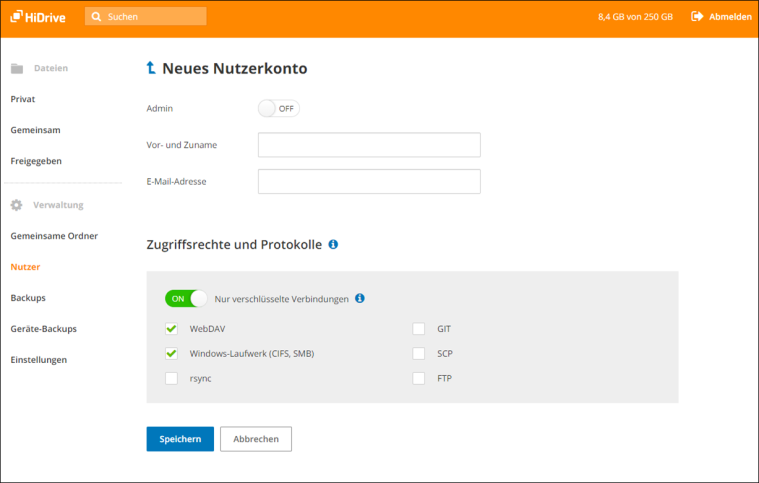Click the Verwaltung section heading

coord(58,205)
